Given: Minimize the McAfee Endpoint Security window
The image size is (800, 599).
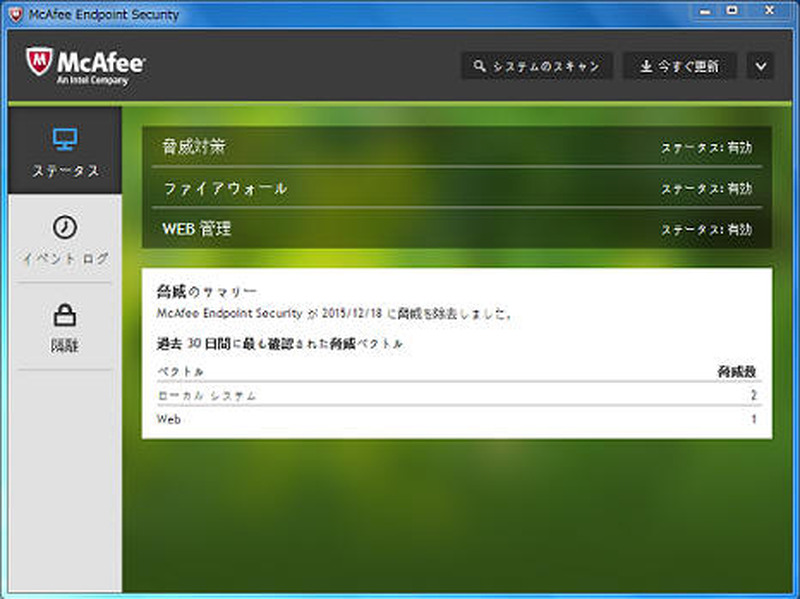Looking at the screenshot, I should click(x=705, y=10).
